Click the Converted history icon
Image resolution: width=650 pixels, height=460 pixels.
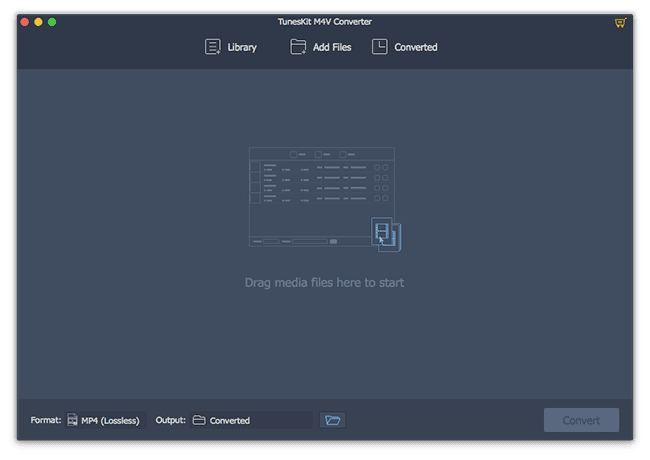click(380, 47)
